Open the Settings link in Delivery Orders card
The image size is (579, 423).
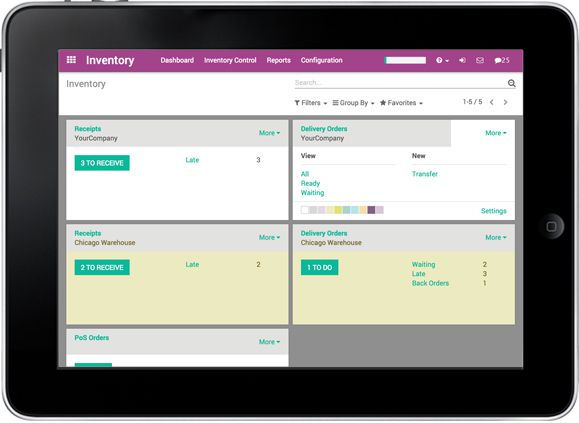click(x=493, y=211)
